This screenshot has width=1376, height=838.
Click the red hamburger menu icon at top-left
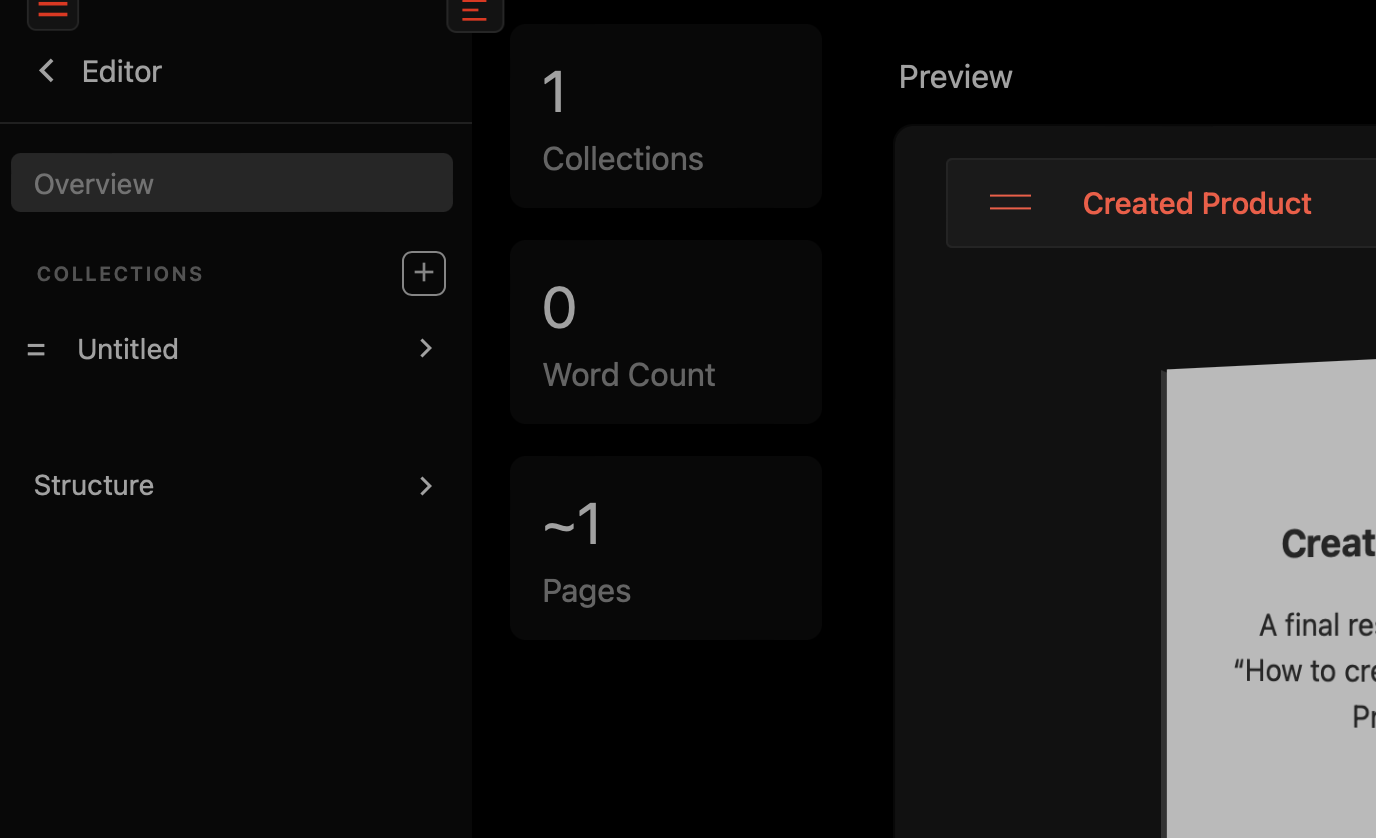[52, 11]
